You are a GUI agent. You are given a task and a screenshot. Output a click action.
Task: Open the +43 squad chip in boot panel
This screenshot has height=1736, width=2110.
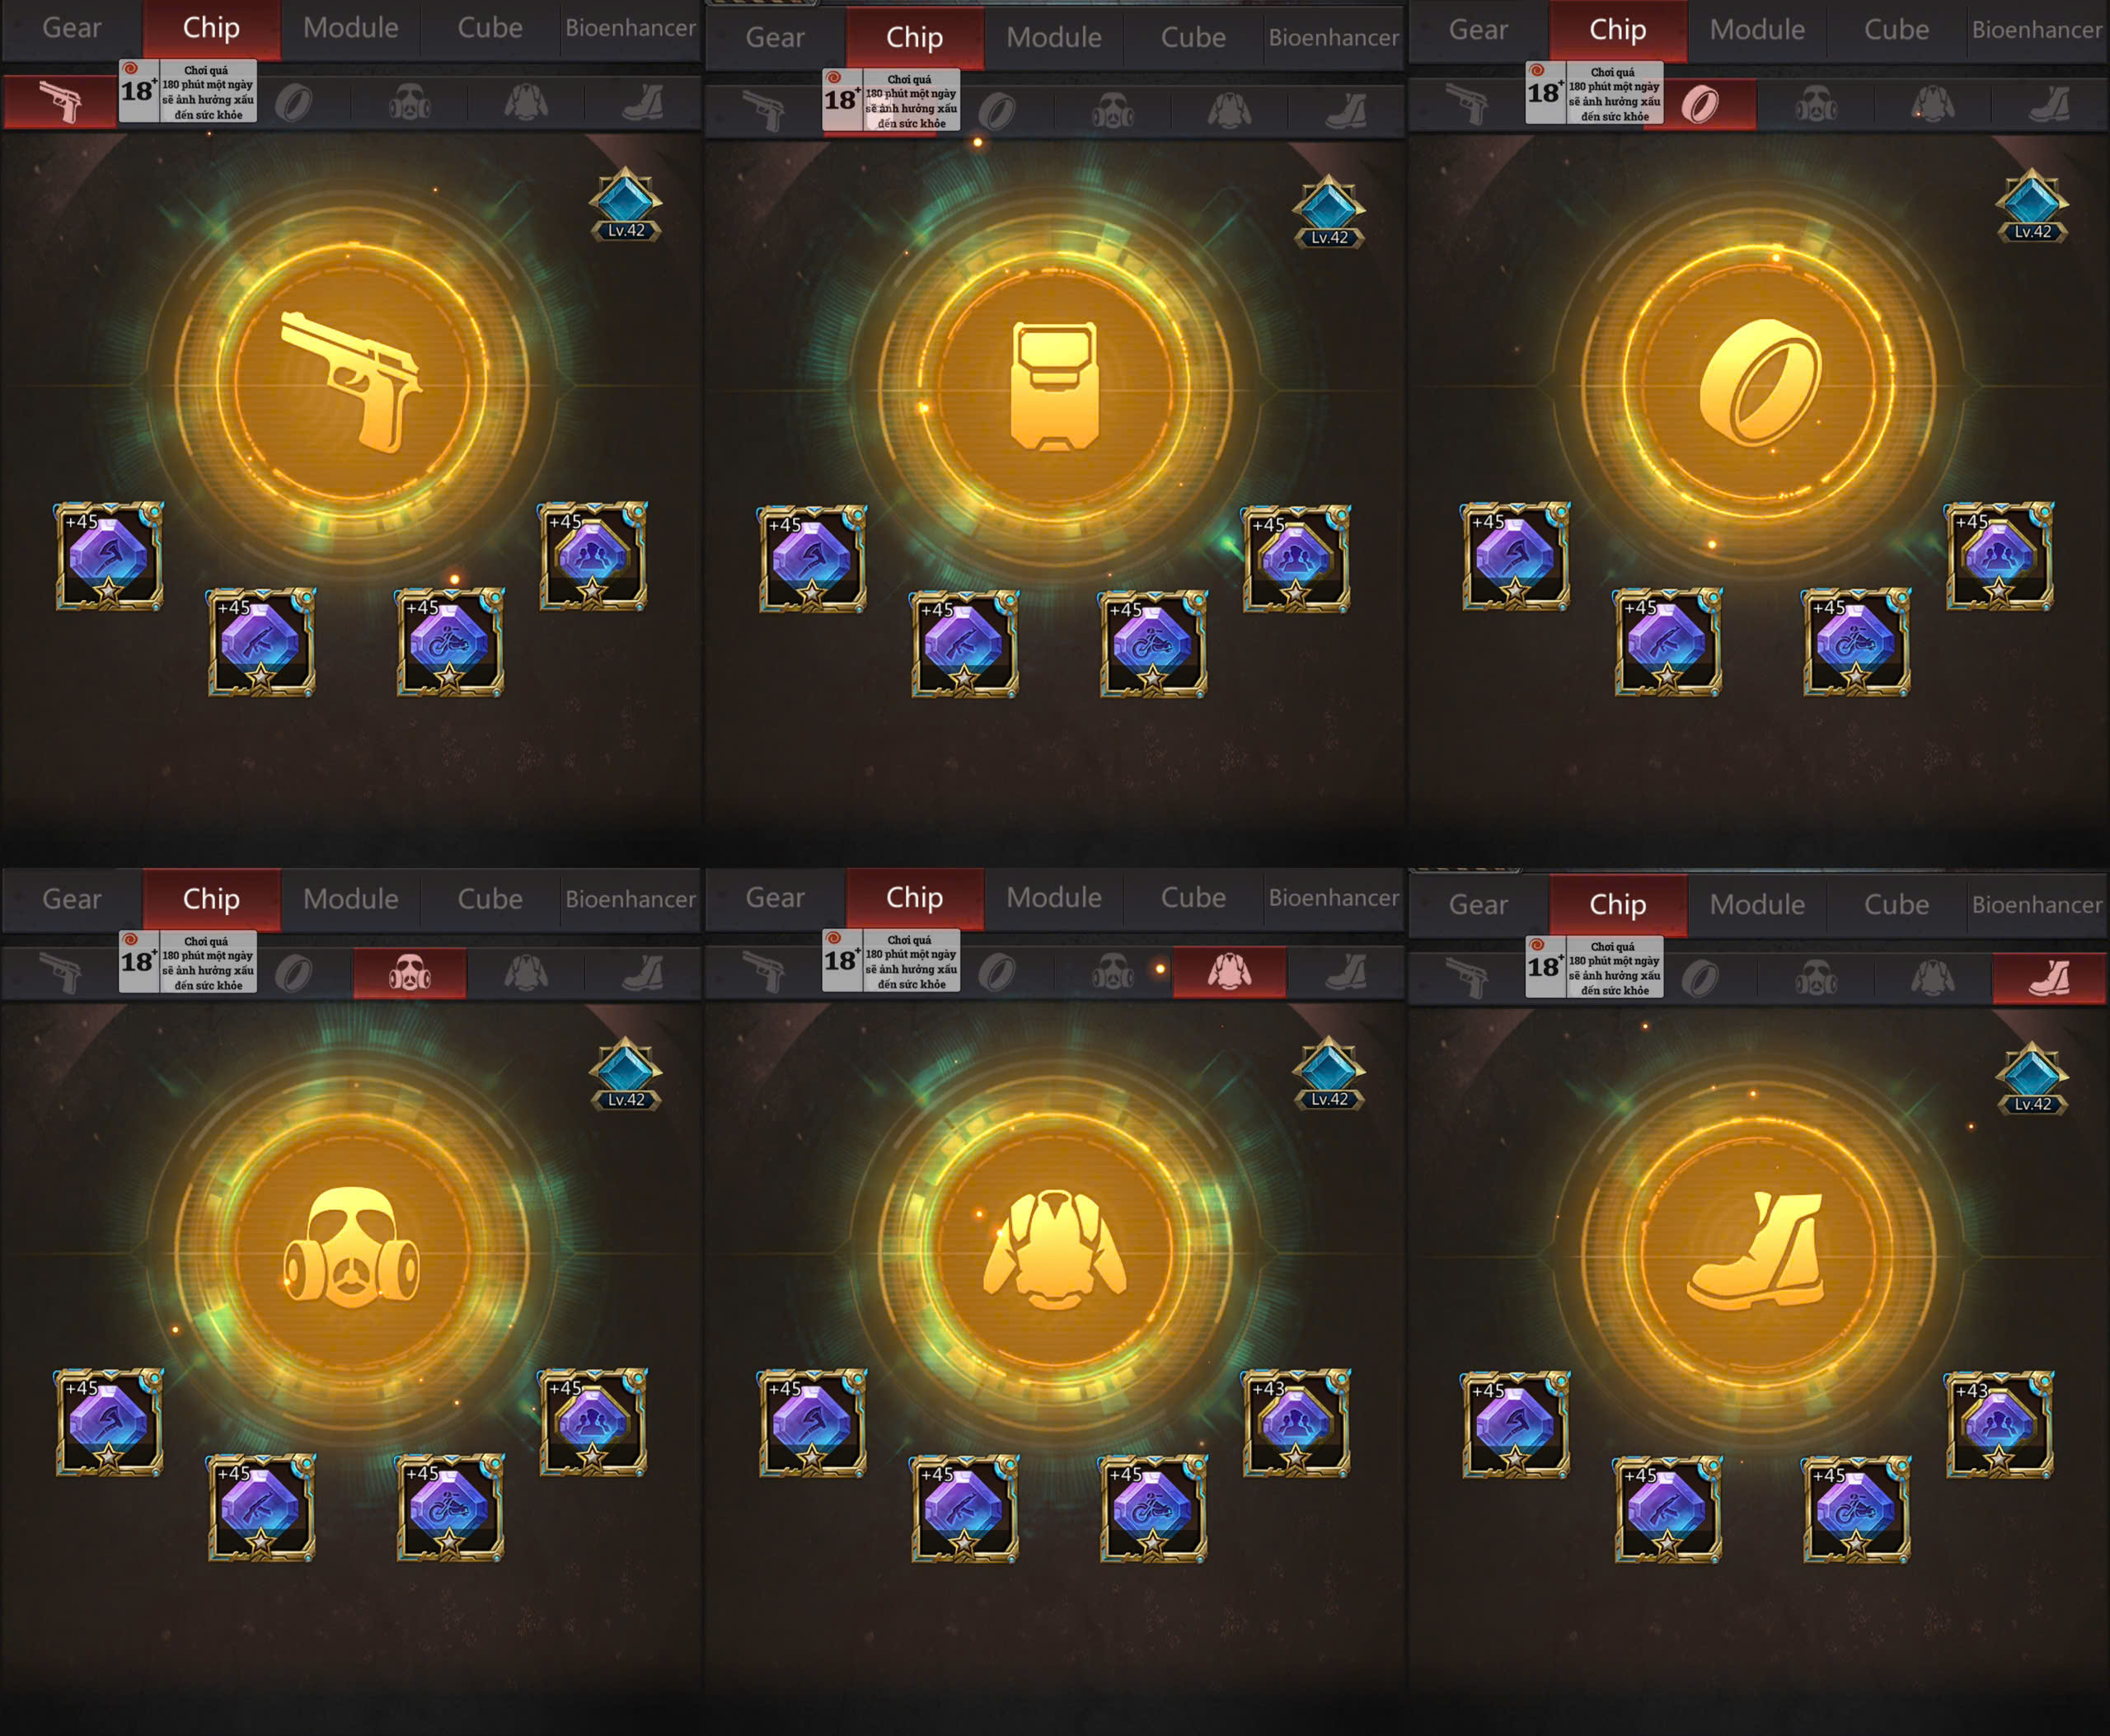pyautogui.click(x=1999, y=1424)
